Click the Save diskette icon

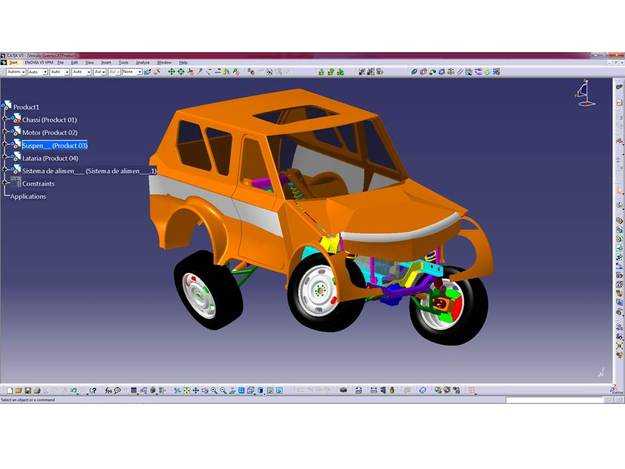[28, 391]
